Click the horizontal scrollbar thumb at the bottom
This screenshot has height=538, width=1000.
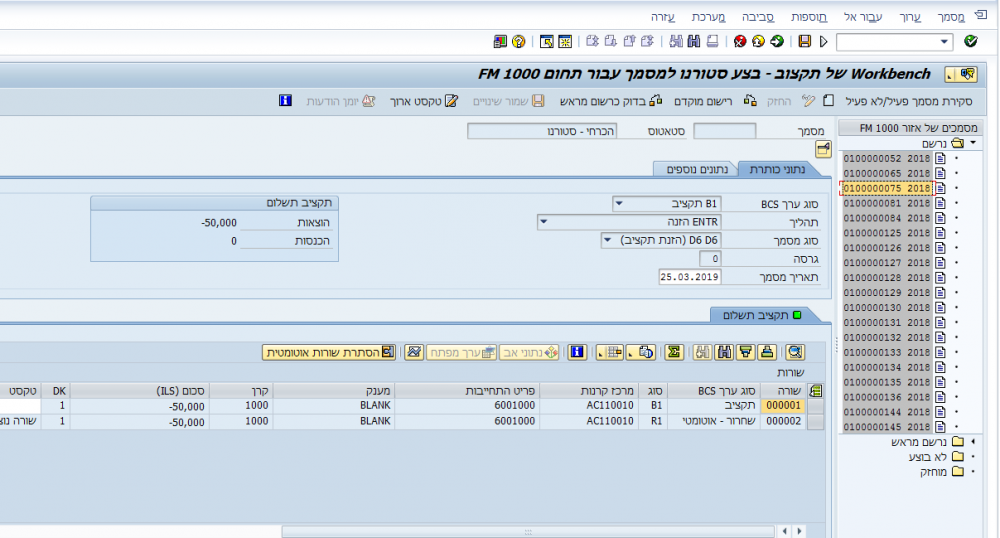click(527, 531)
